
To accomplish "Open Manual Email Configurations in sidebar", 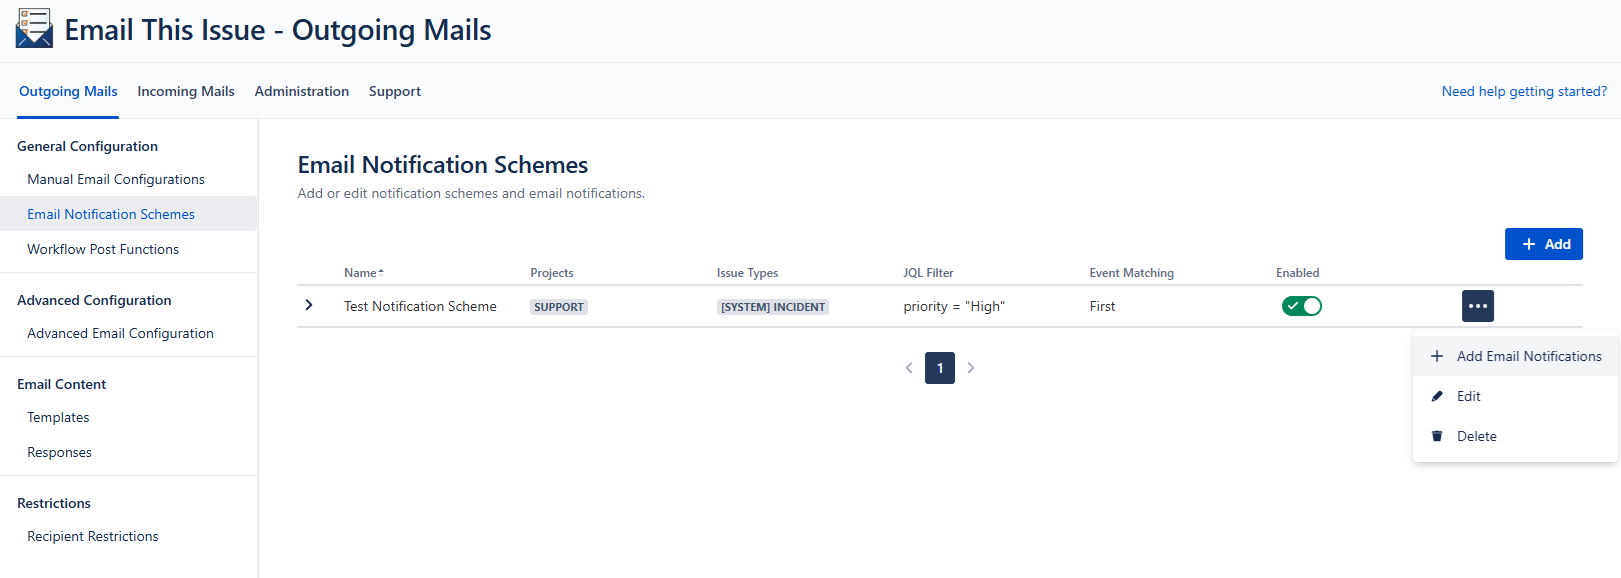I will pyautogui.click(x=116, y=179).
